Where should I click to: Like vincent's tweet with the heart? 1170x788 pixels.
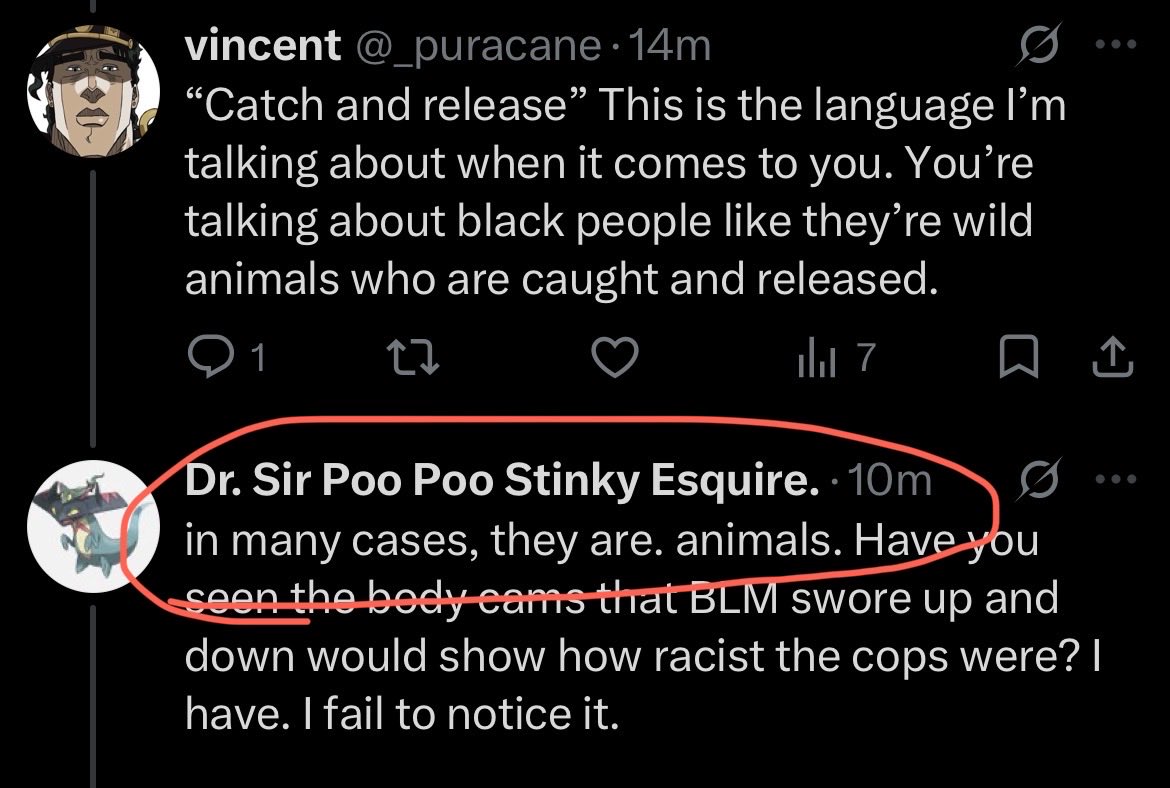pos(615,357)
